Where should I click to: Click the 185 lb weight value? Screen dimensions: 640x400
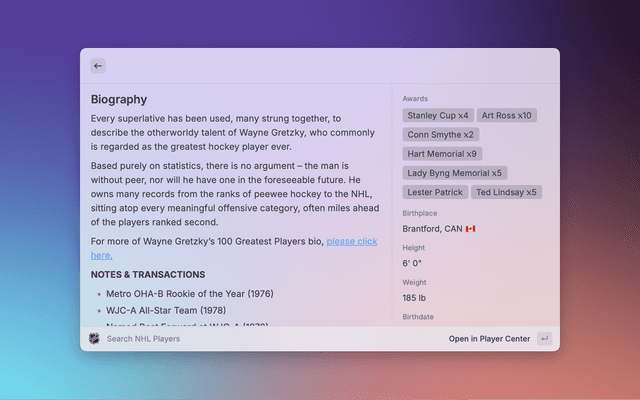416,298
